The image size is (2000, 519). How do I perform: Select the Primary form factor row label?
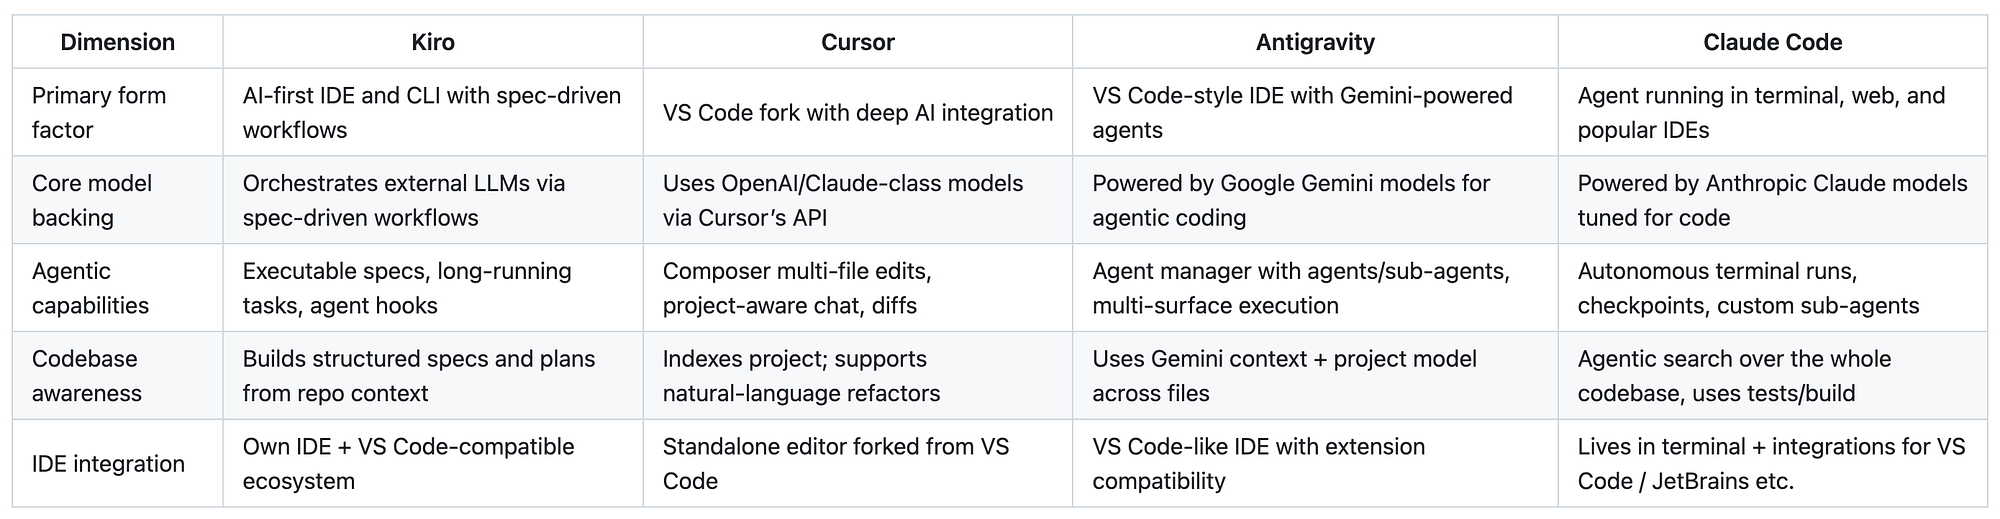[x=118, y=112]
